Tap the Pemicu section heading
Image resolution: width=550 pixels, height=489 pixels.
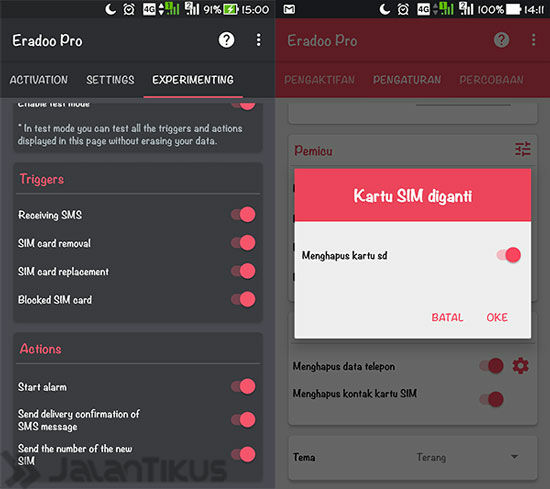313,150
